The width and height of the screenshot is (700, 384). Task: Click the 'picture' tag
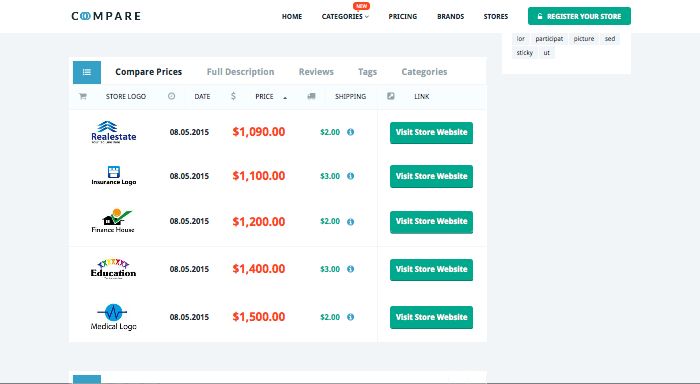pyautogui.click(x=584, y=39)
